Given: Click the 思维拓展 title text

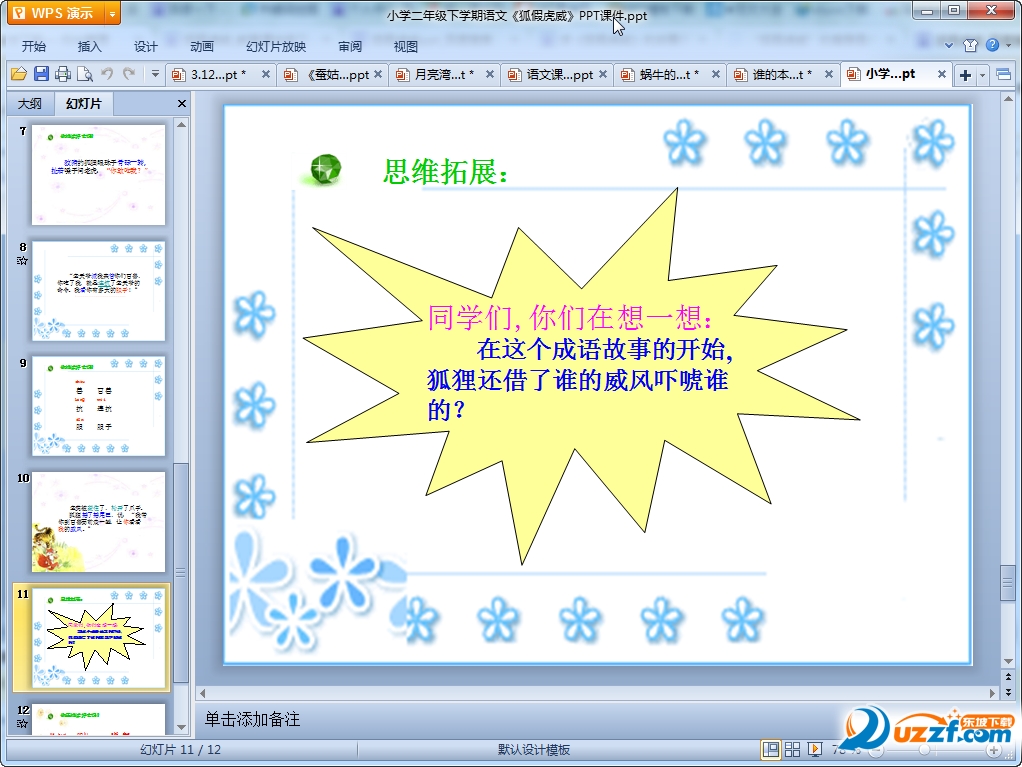Looking at the screenshot, I should pos(445,173).
